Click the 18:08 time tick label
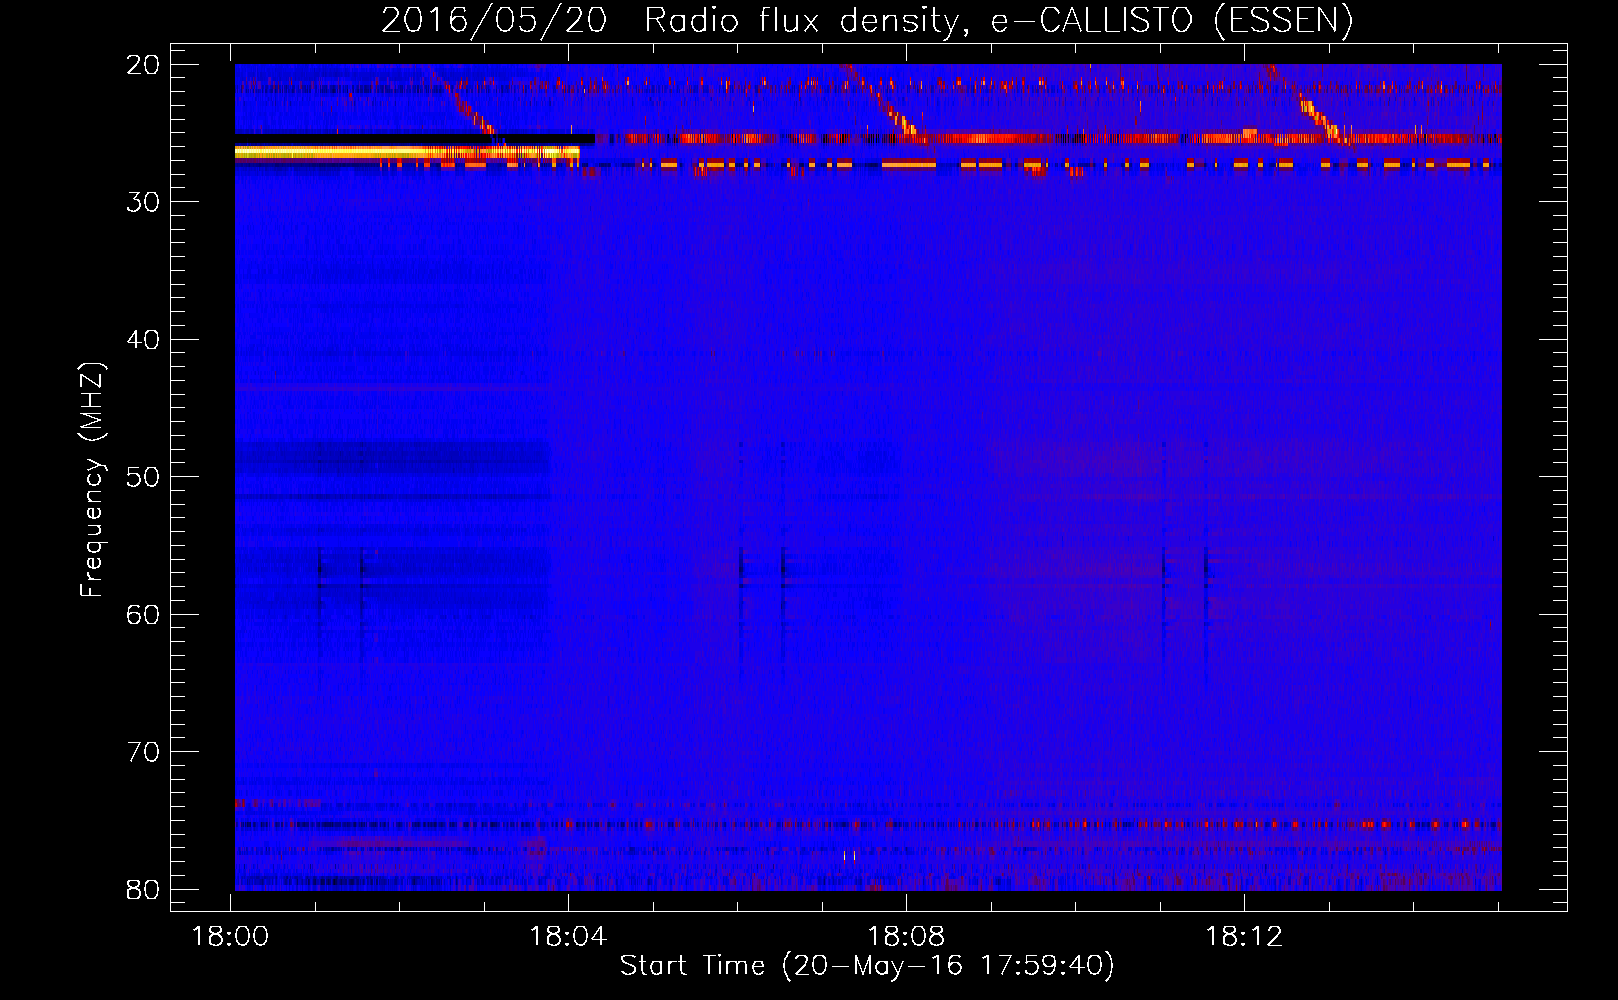The image size is (1618, 1000). [907, 937]
